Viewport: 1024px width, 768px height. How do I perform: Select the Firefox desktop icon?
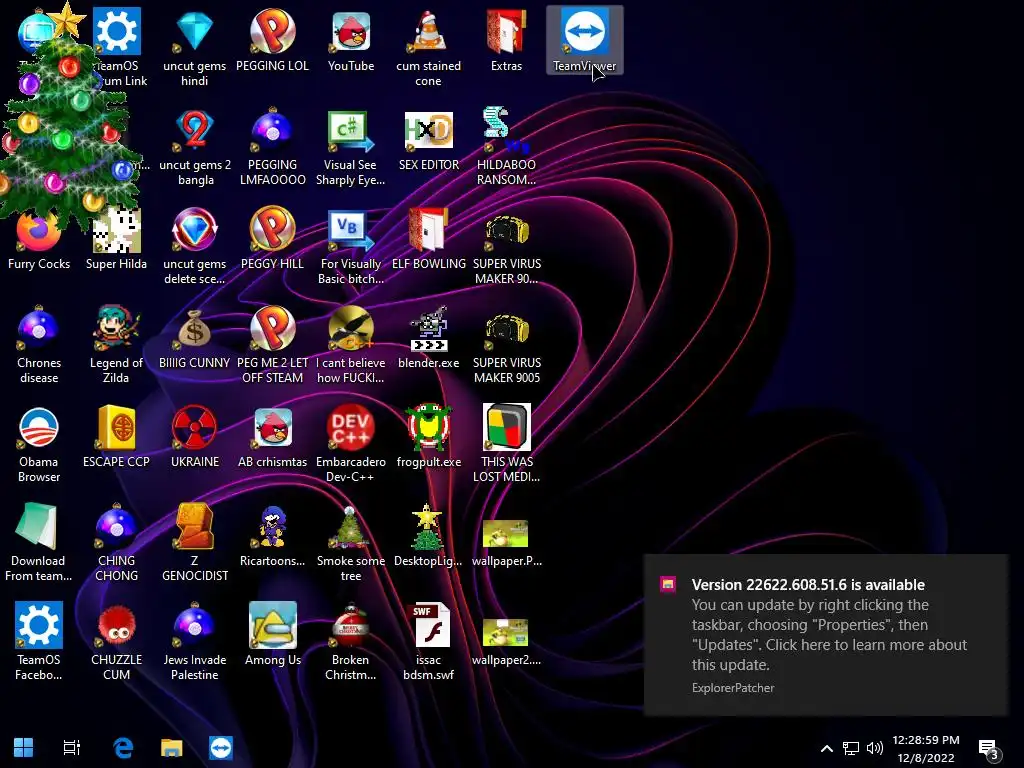(x=39, y=238)
